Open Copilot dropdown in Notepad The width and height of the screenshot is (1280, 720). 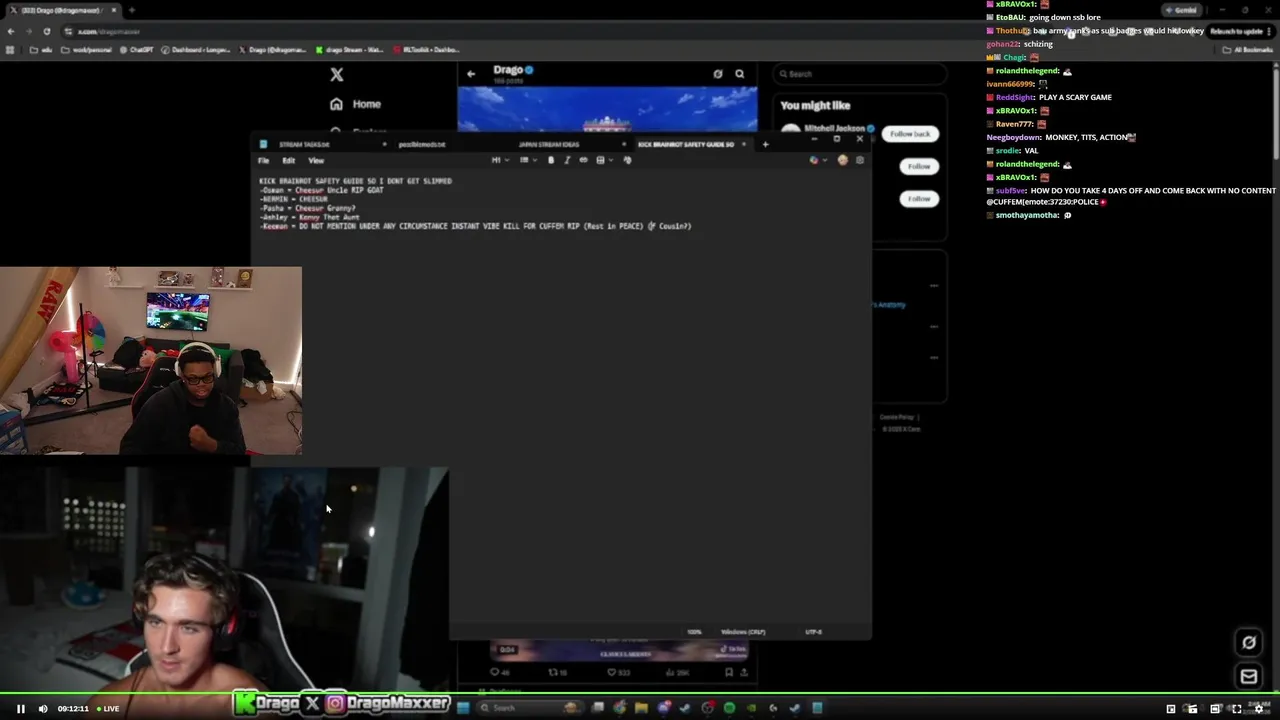point(817,160)
